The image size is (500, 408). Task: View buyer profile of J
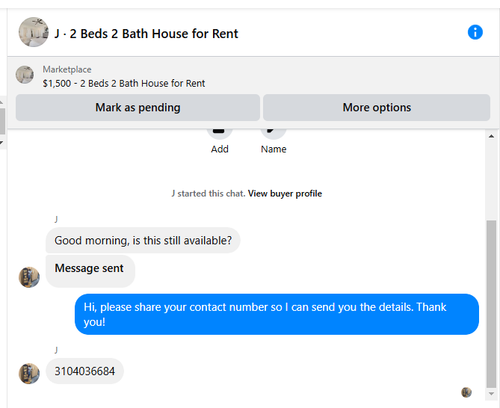tap(285, 194)
